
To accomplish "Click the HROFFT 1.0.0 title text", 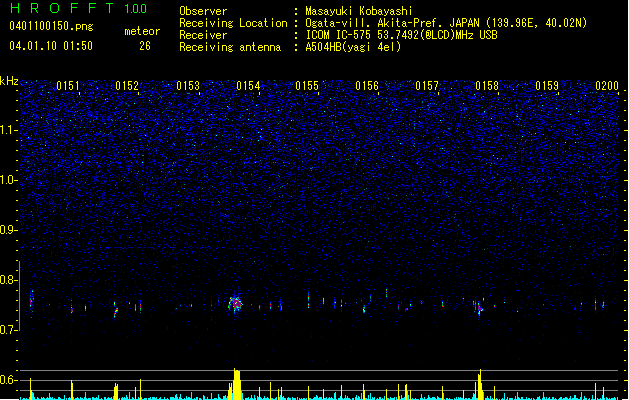I will pos(79,8).
